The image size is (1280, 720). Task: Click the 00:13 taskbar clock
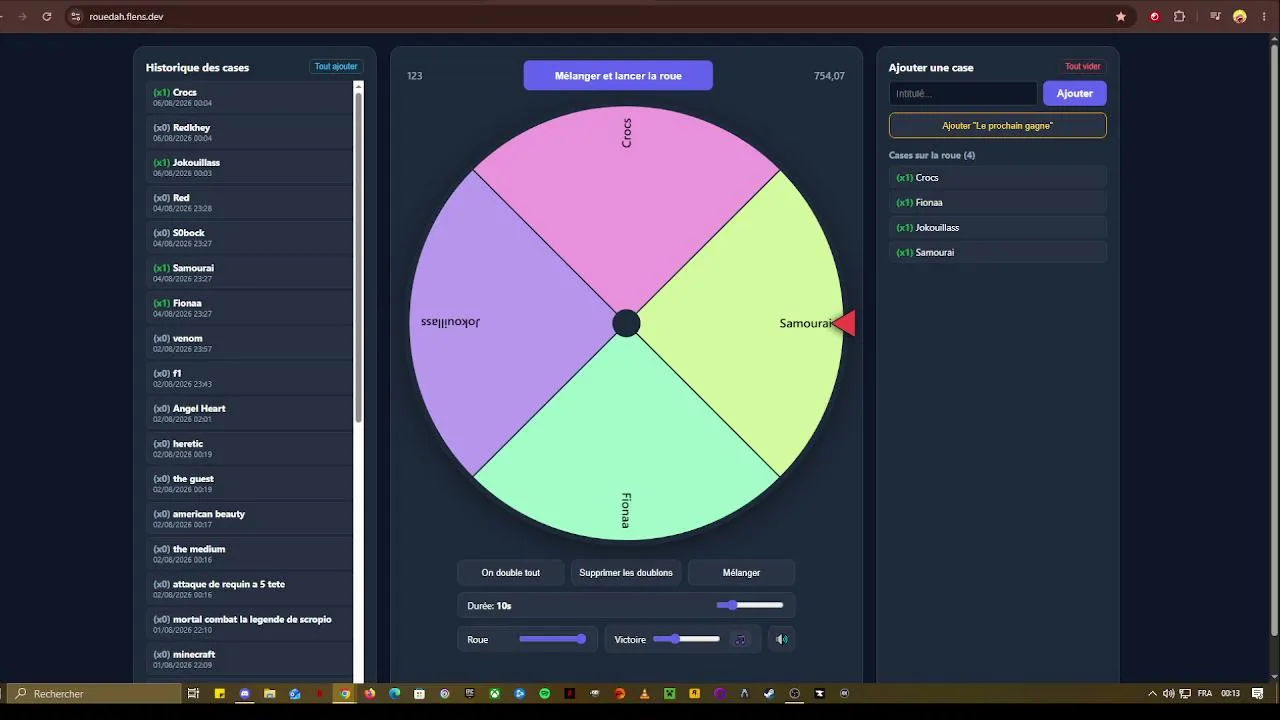[x=1230, y=693]
